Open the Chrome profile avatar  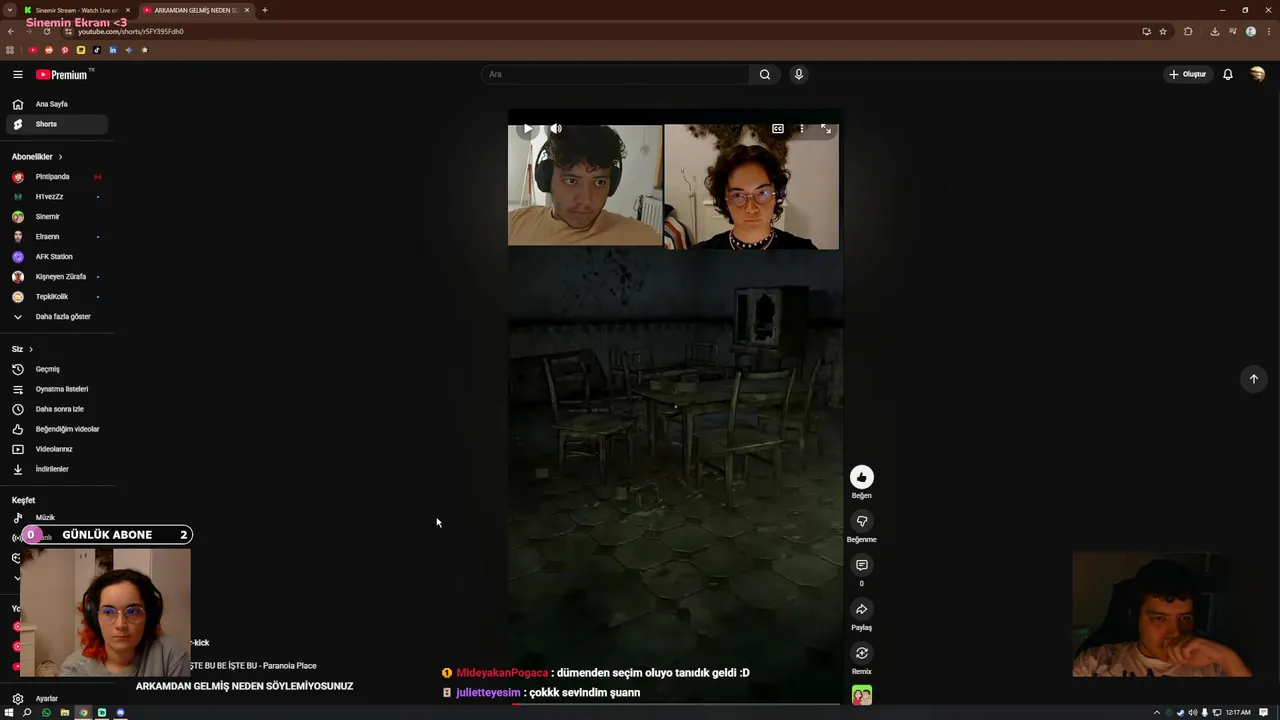(x=1251, y=31)
